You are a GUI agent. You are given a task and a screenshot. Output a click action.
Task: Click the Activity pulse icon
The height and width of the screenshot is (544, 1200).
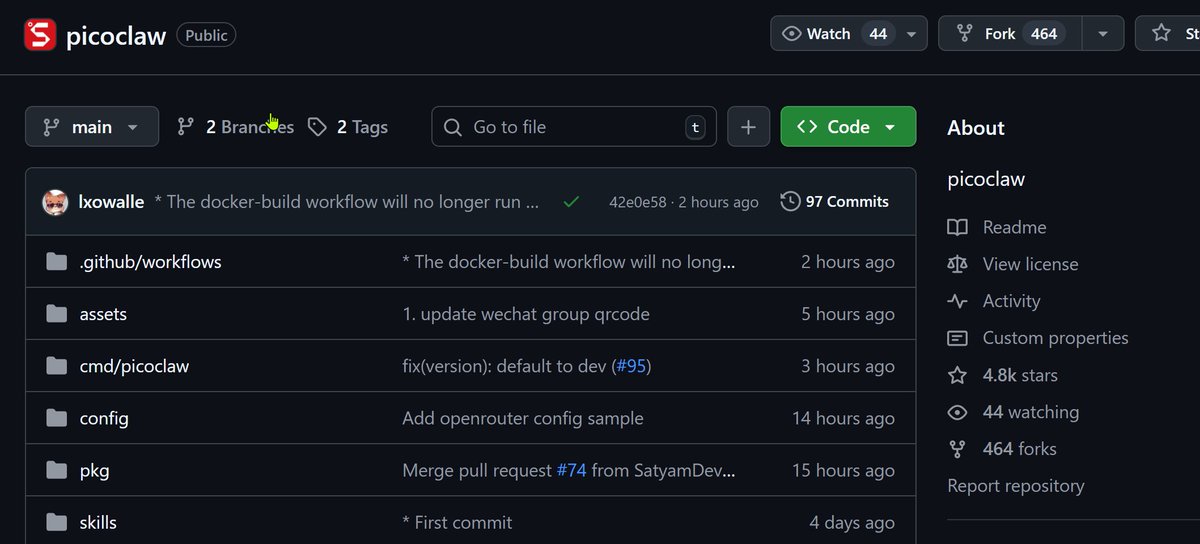pyautogui.click(x=958, y=301)
